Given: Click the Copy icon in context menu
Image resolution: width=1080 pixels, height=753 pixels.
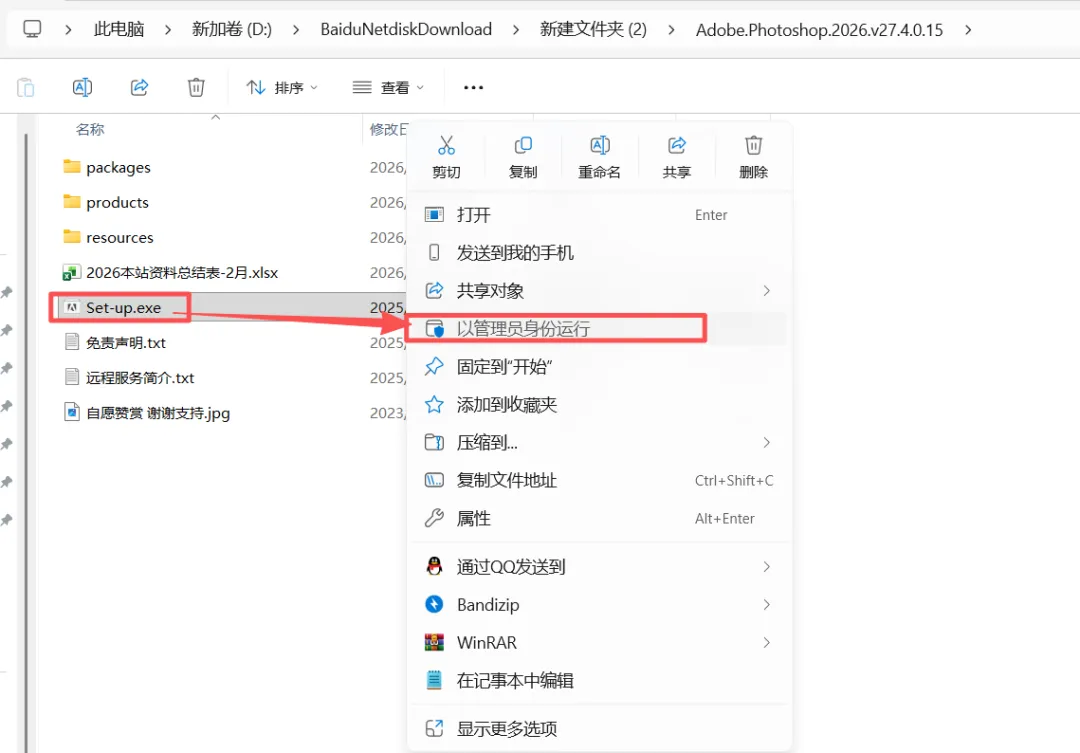Looking at the screenshot, I should tap(523, 145).
